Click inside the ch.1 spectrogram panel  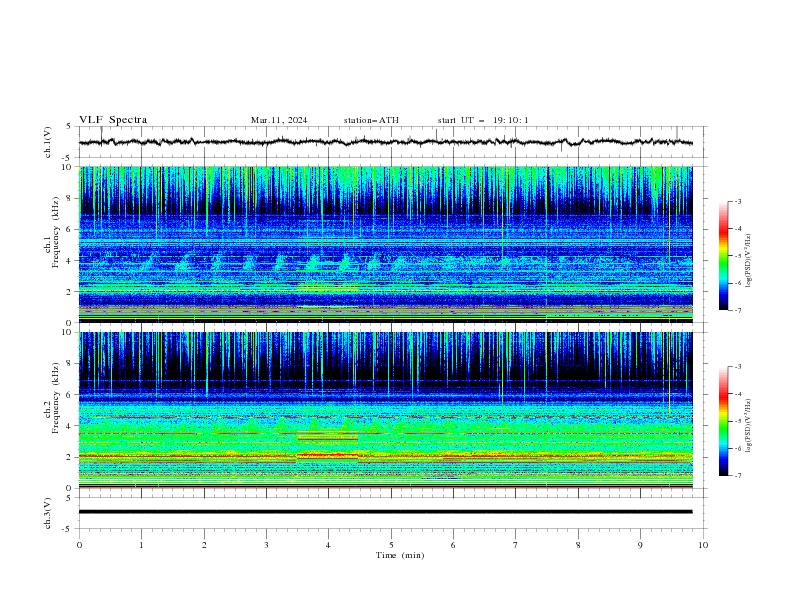point(385,244)
